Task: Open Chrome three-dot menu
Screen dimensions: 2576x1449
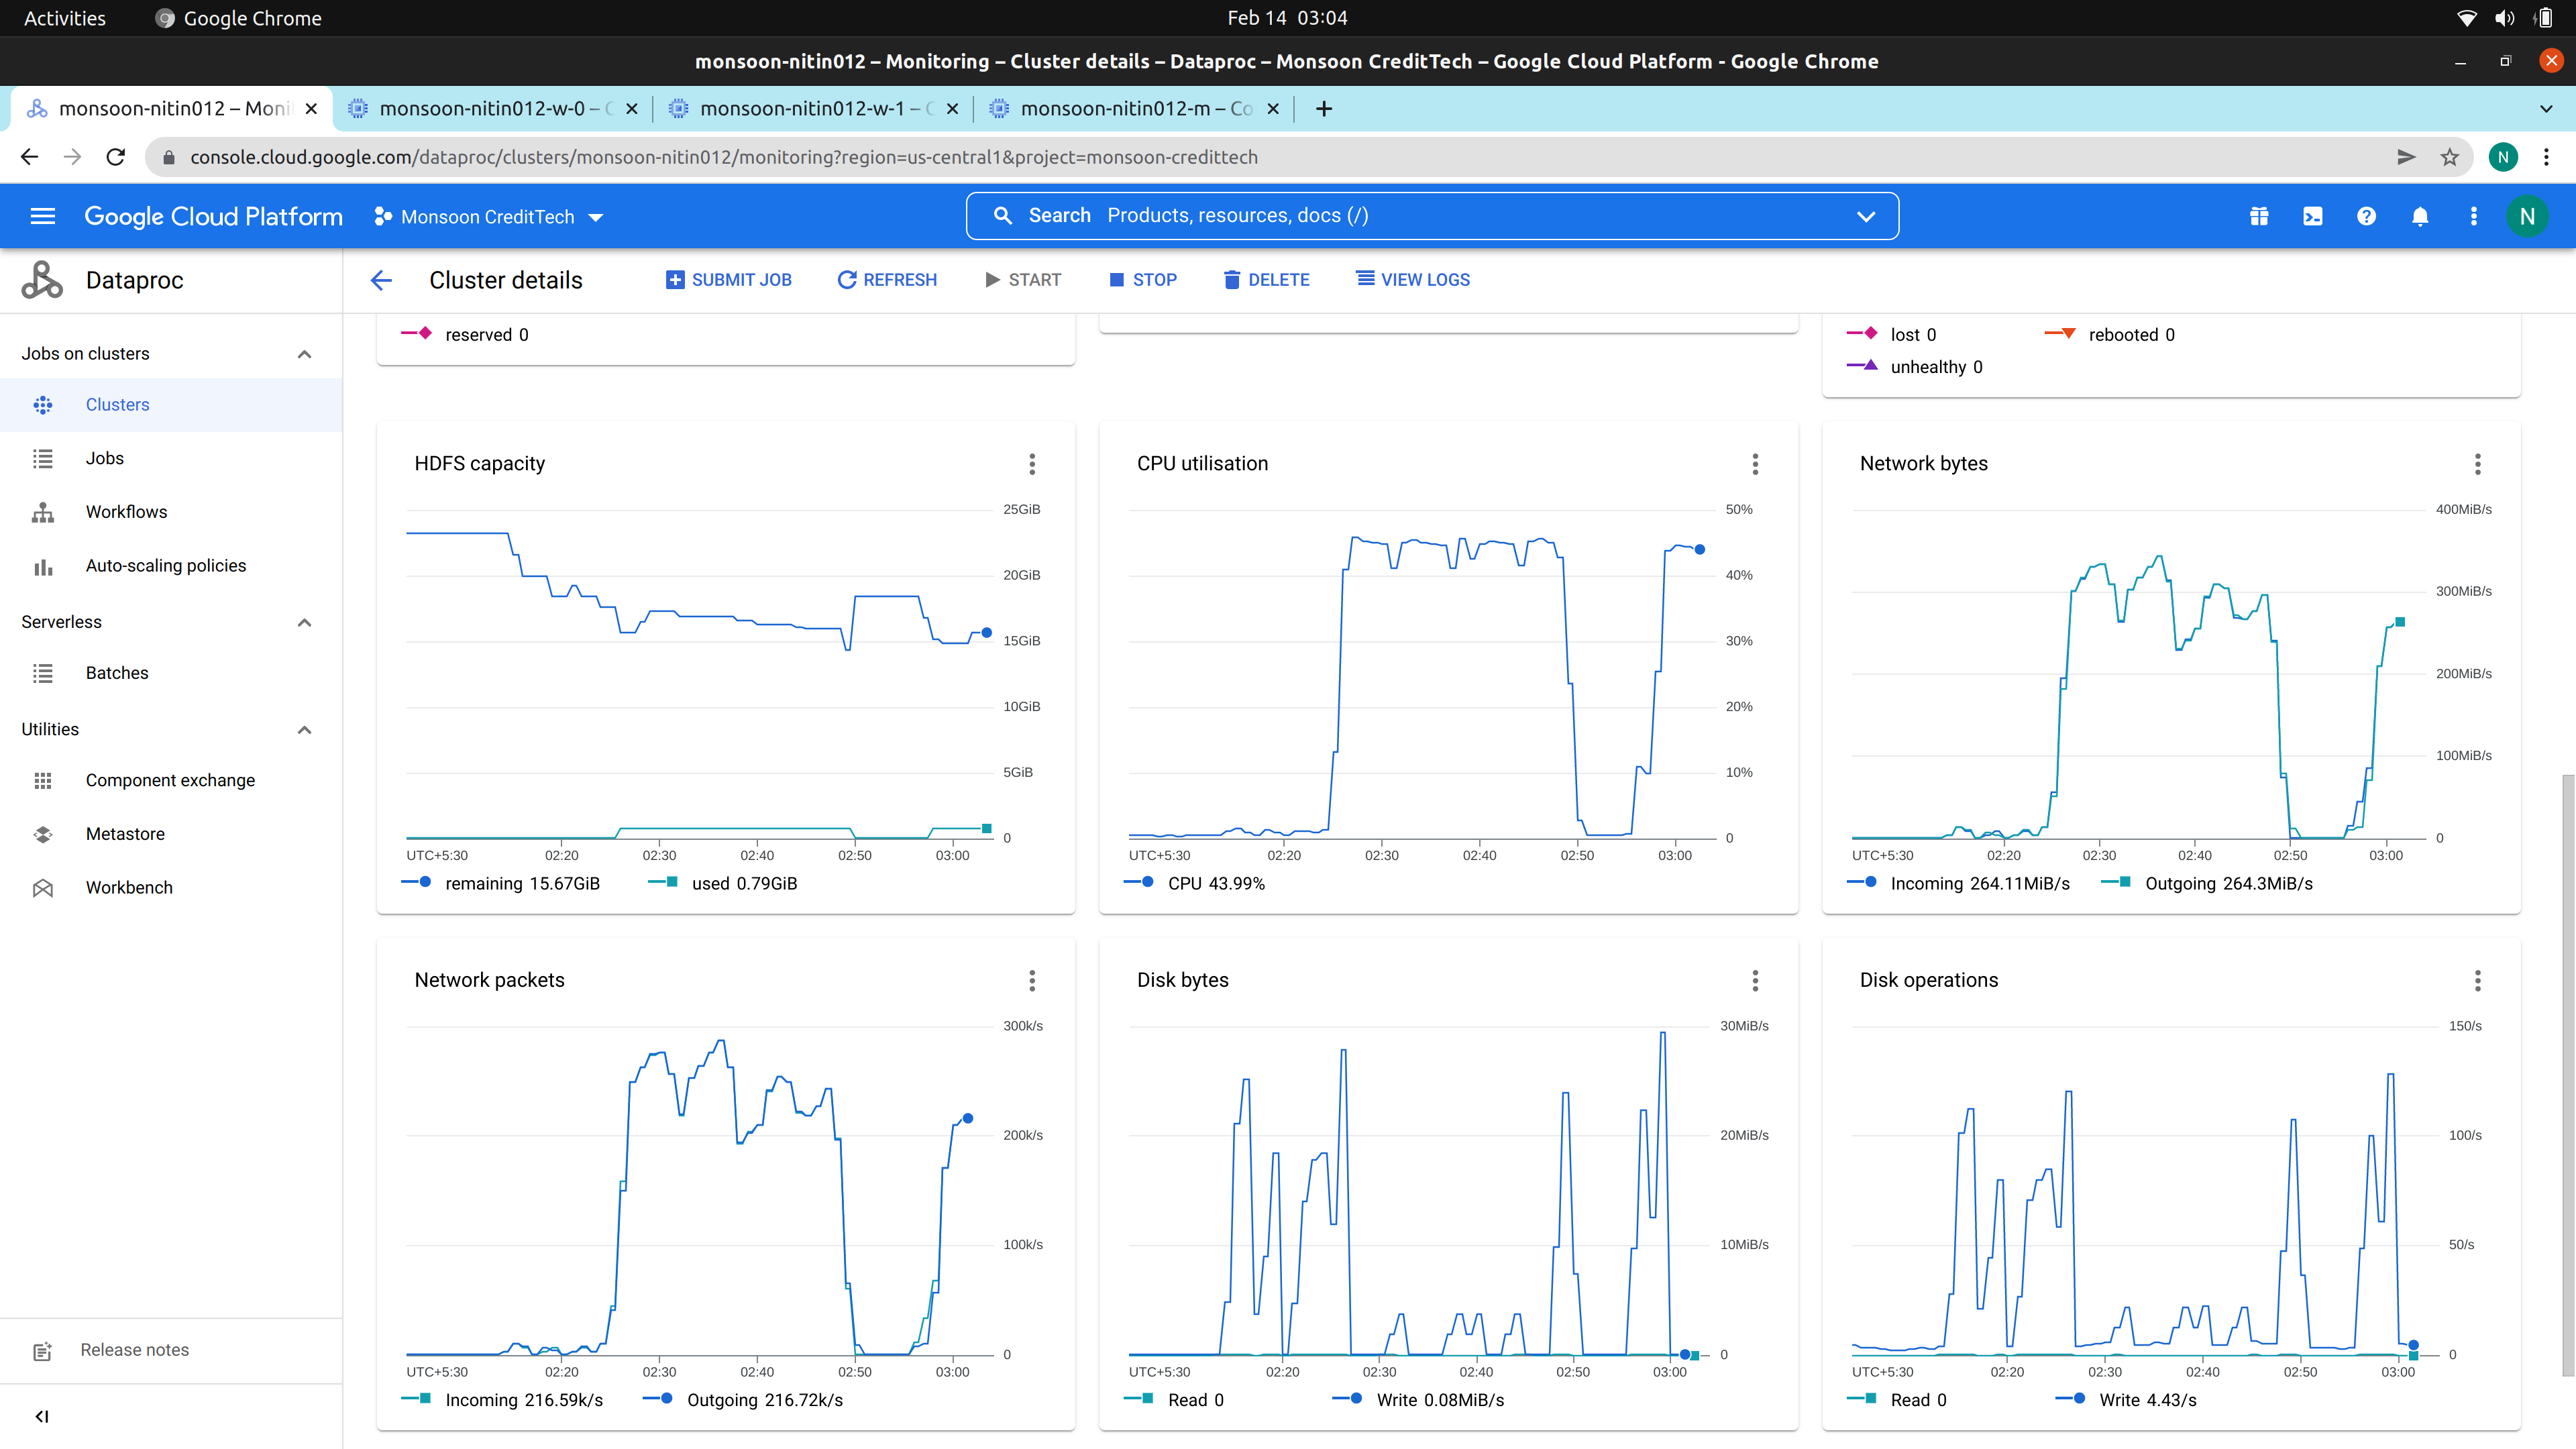Action: 2547,157
